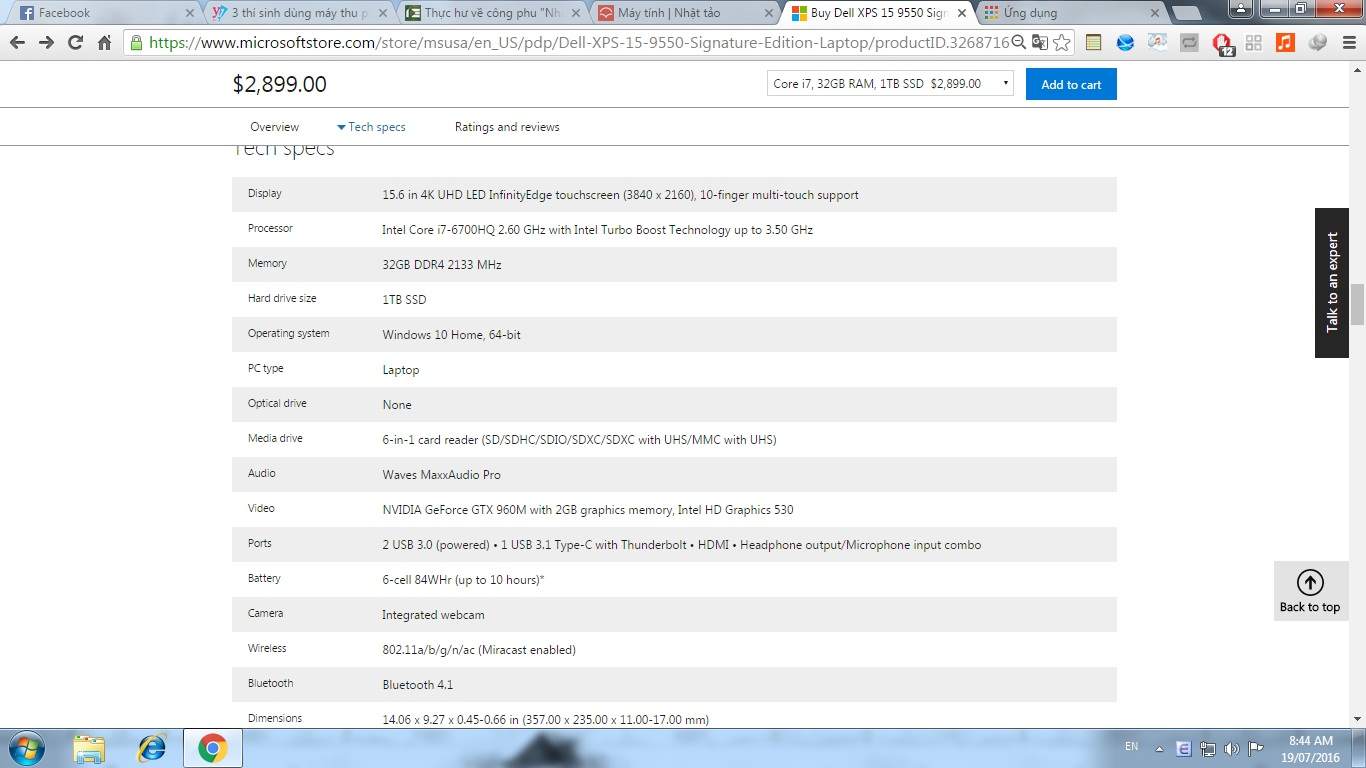Image resolution: width=1366 pixels, height=768 pixels.
Task: Switch to the '3 thí sinh dùng máy thu' tab
Action: pos(295,14)
